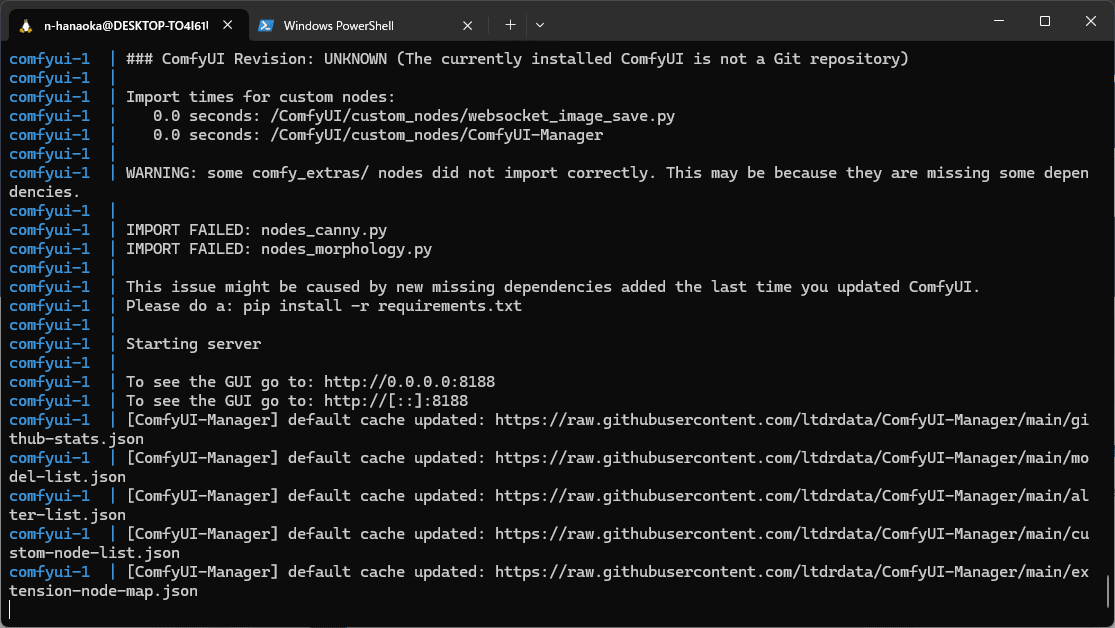1115x628 pixels.
Task: Click the model-list.json cache URL
Action: pos(791,458)
